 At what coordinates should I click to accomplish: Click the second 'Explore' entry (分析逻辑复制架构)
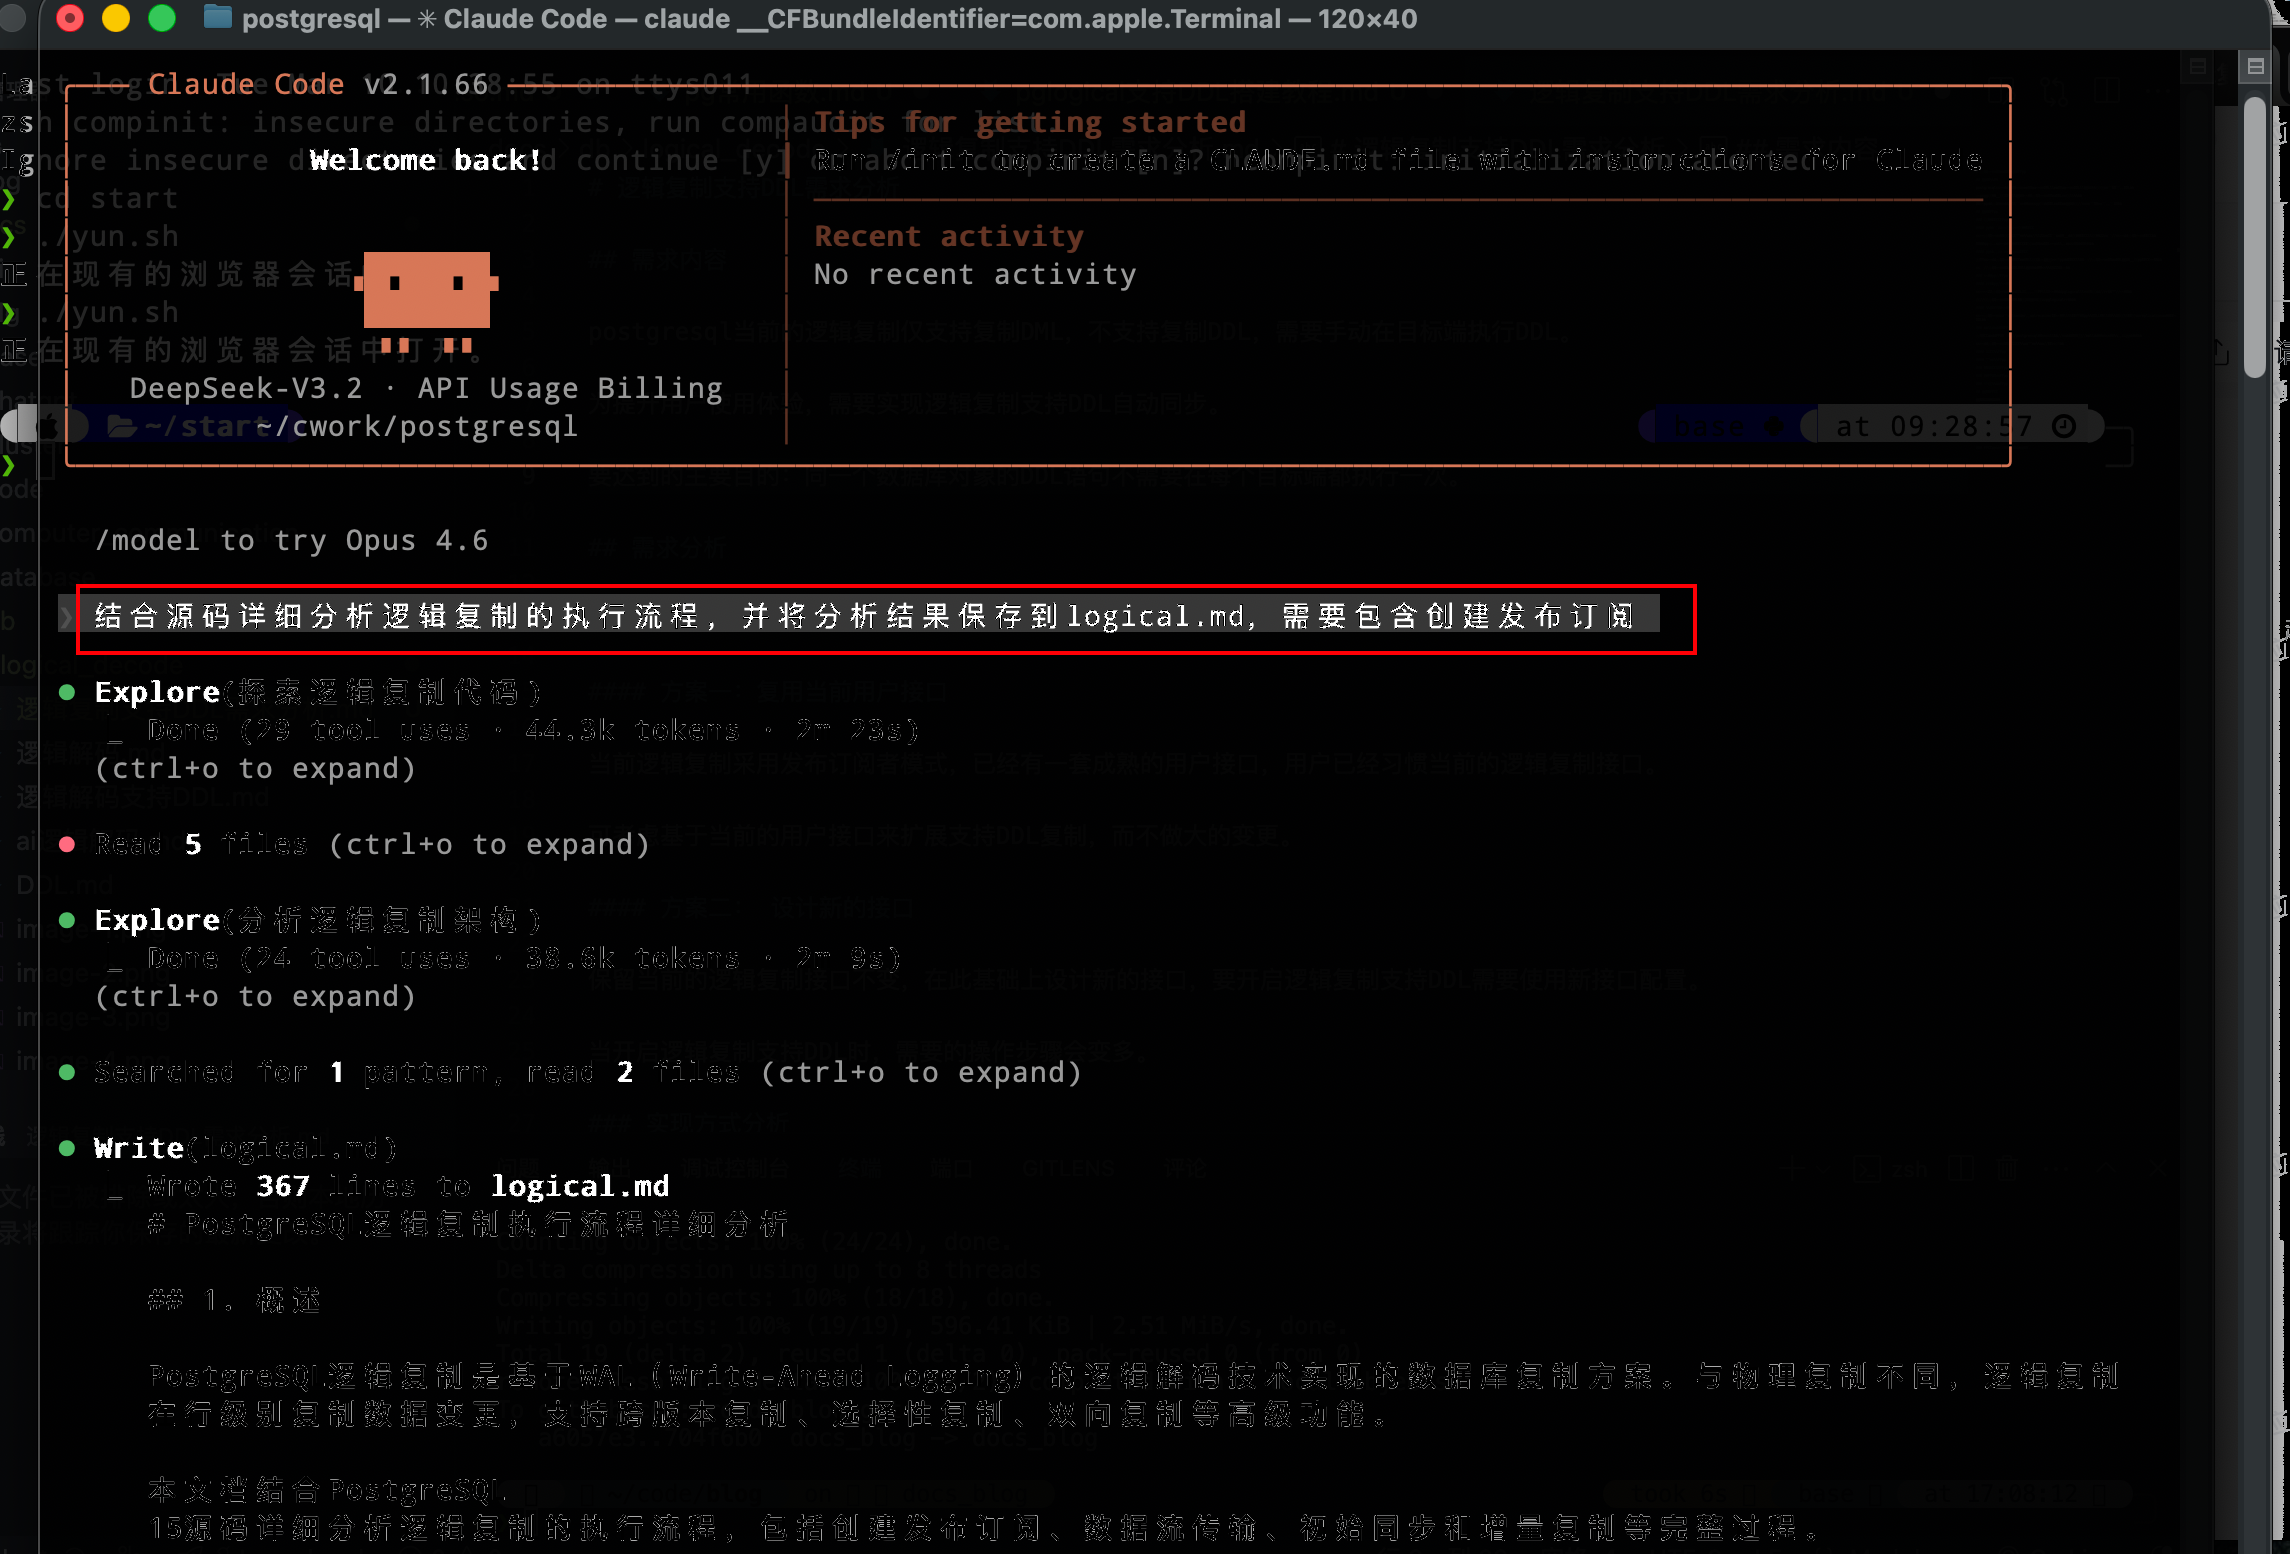click(x=318, y=920)
